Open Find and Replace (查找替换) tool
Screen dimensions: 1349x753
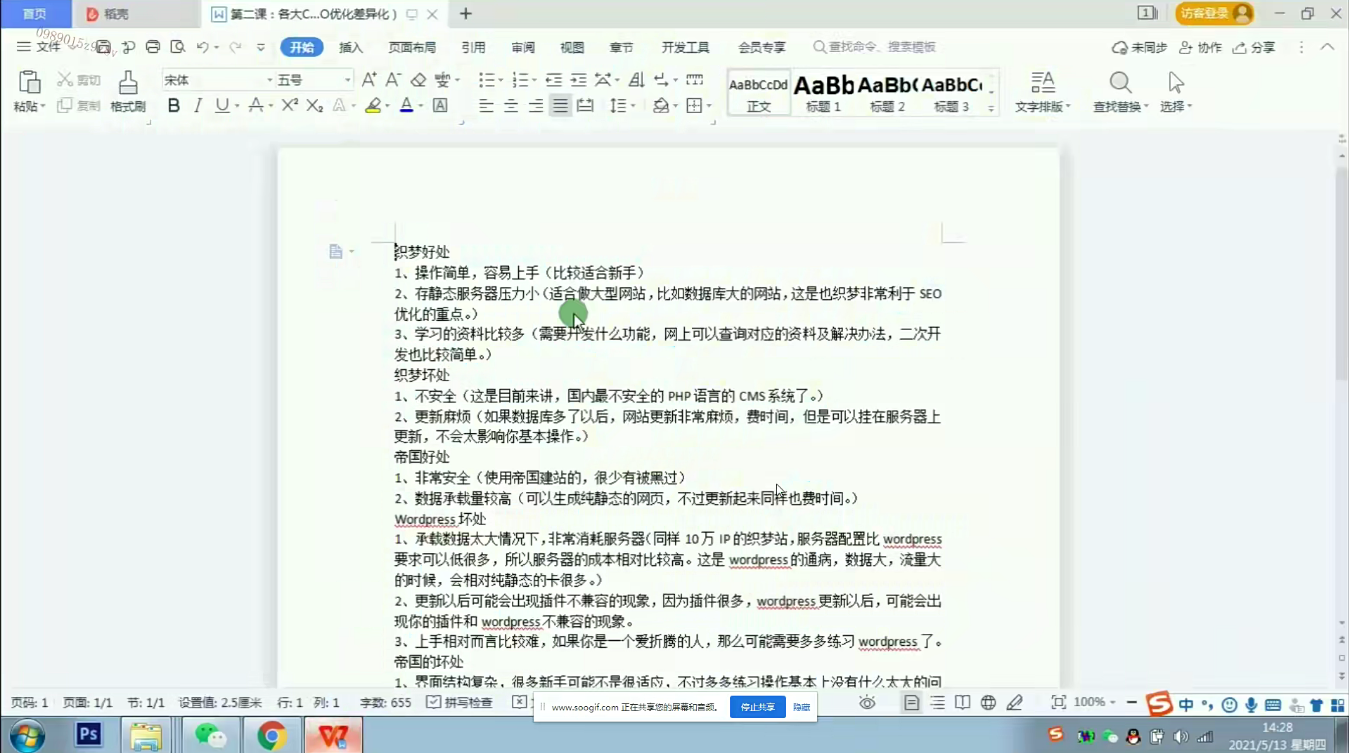pyautogui.click(x=1120, y=91)
